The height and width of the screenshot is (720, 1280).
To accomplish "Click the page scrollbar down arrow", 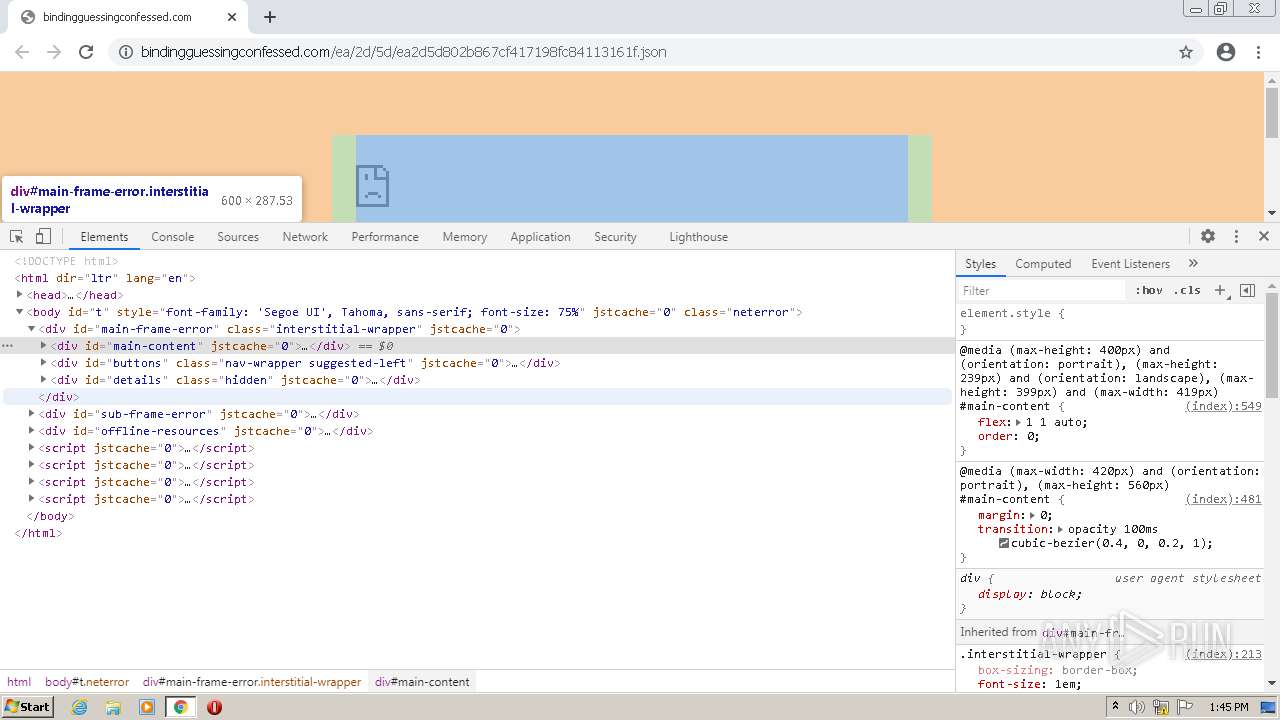I will 1272,213.
